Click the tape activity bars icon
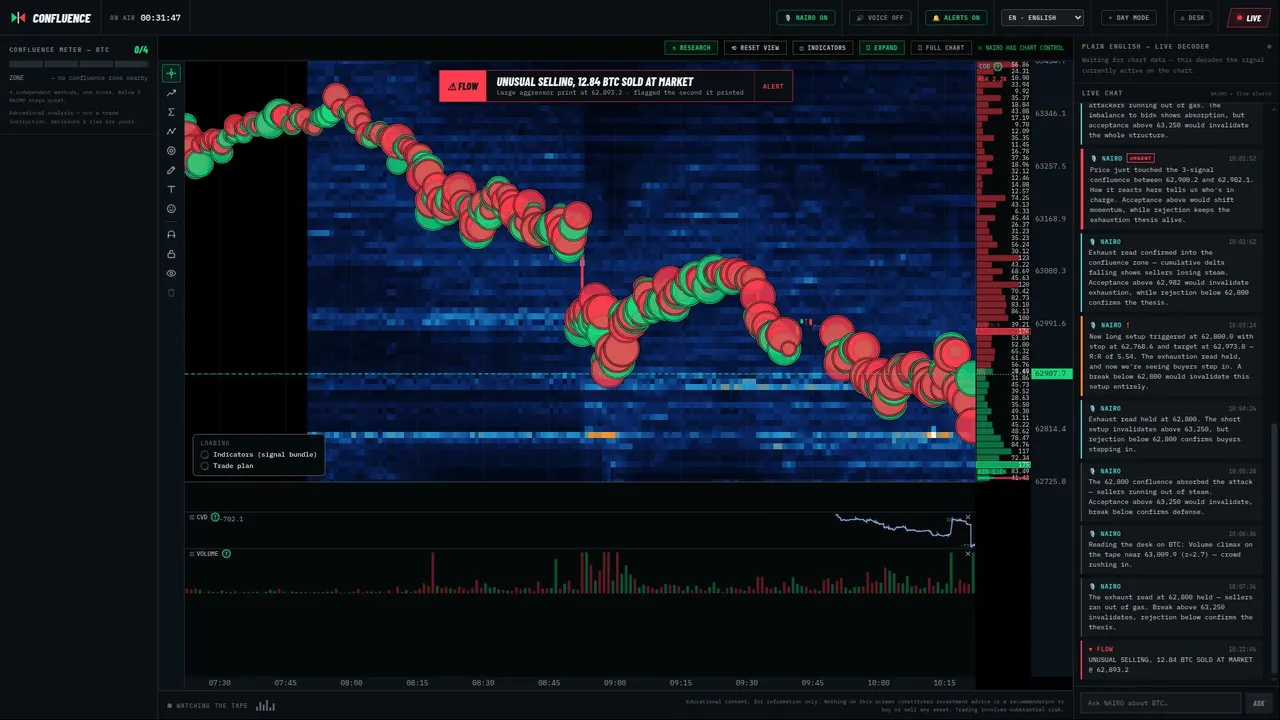1280x720 pixels. 265,706
